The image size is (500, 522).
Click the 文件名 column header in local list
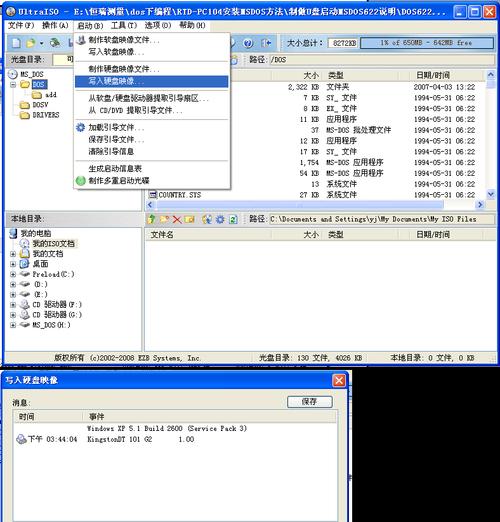[x=162, y=235]
